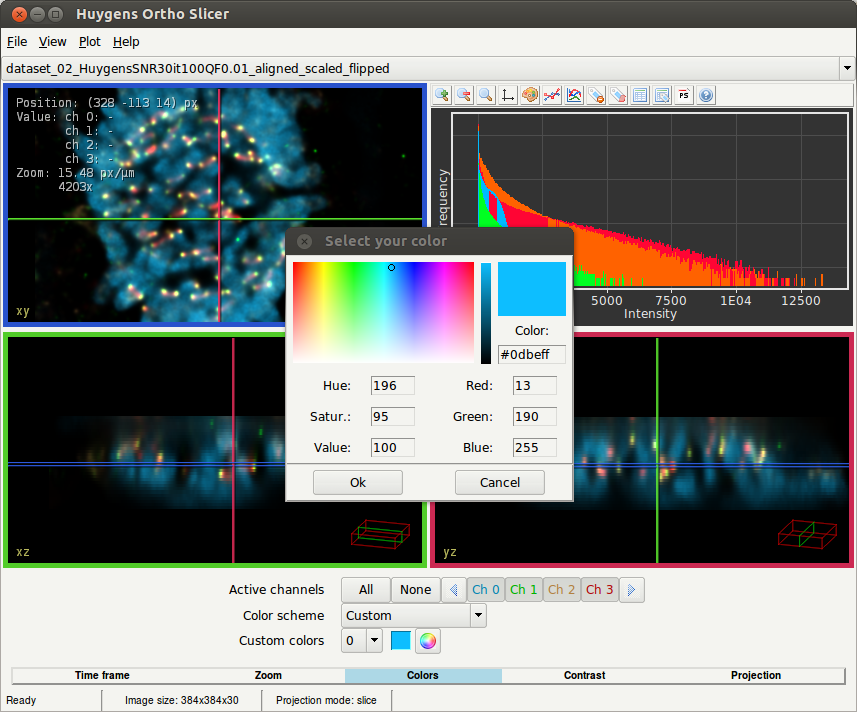Toggle channel Ch 1 visibility
Viewport: 857px width, 712px height.
523,590
